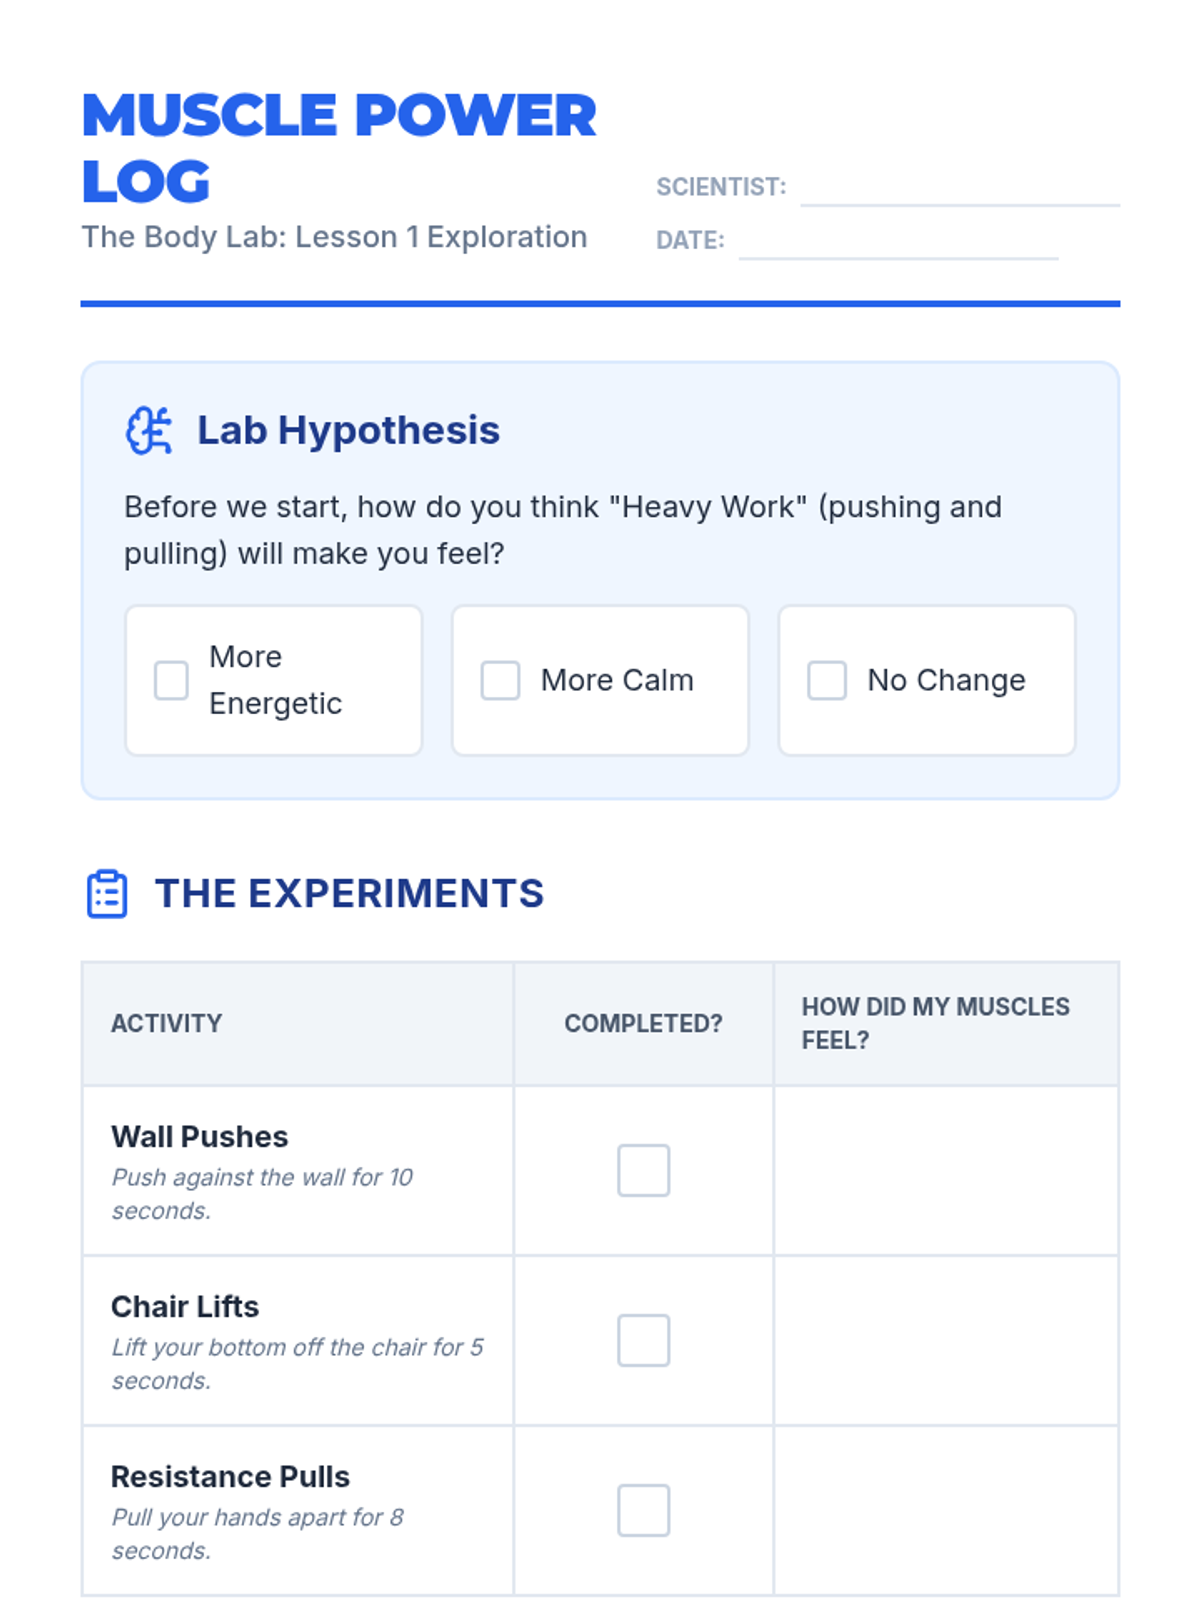1200x1600 pixels.
Task: Tick the More Calm checkbox
Action: pos(500,680)
